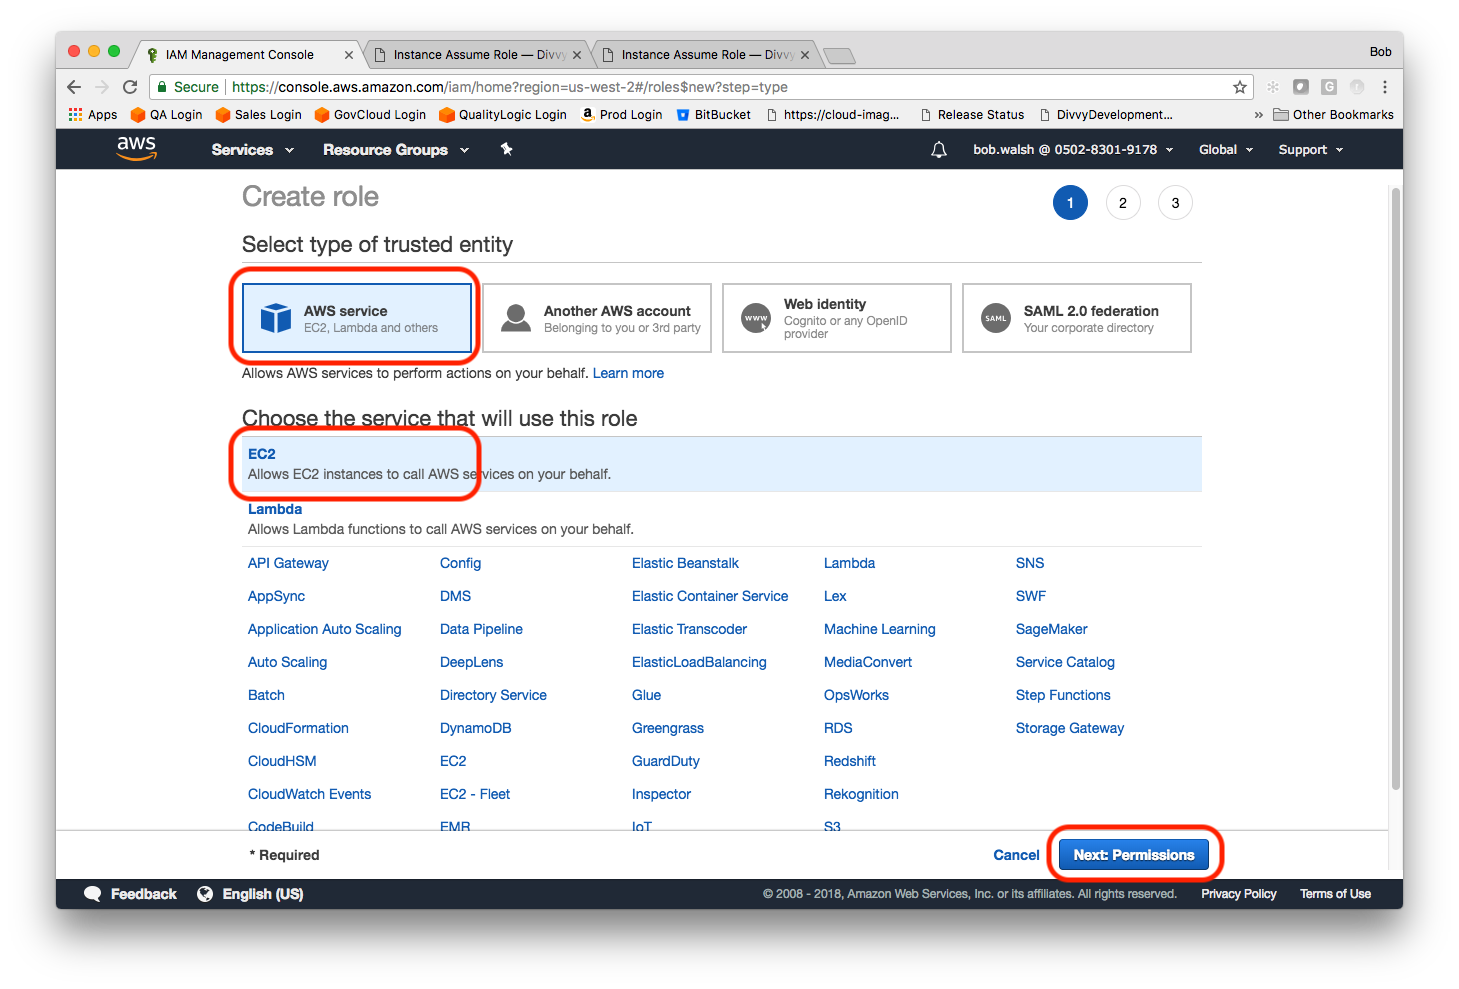Click the globe language icon in footer
The image size is (1459, 989).
(205, 894)
